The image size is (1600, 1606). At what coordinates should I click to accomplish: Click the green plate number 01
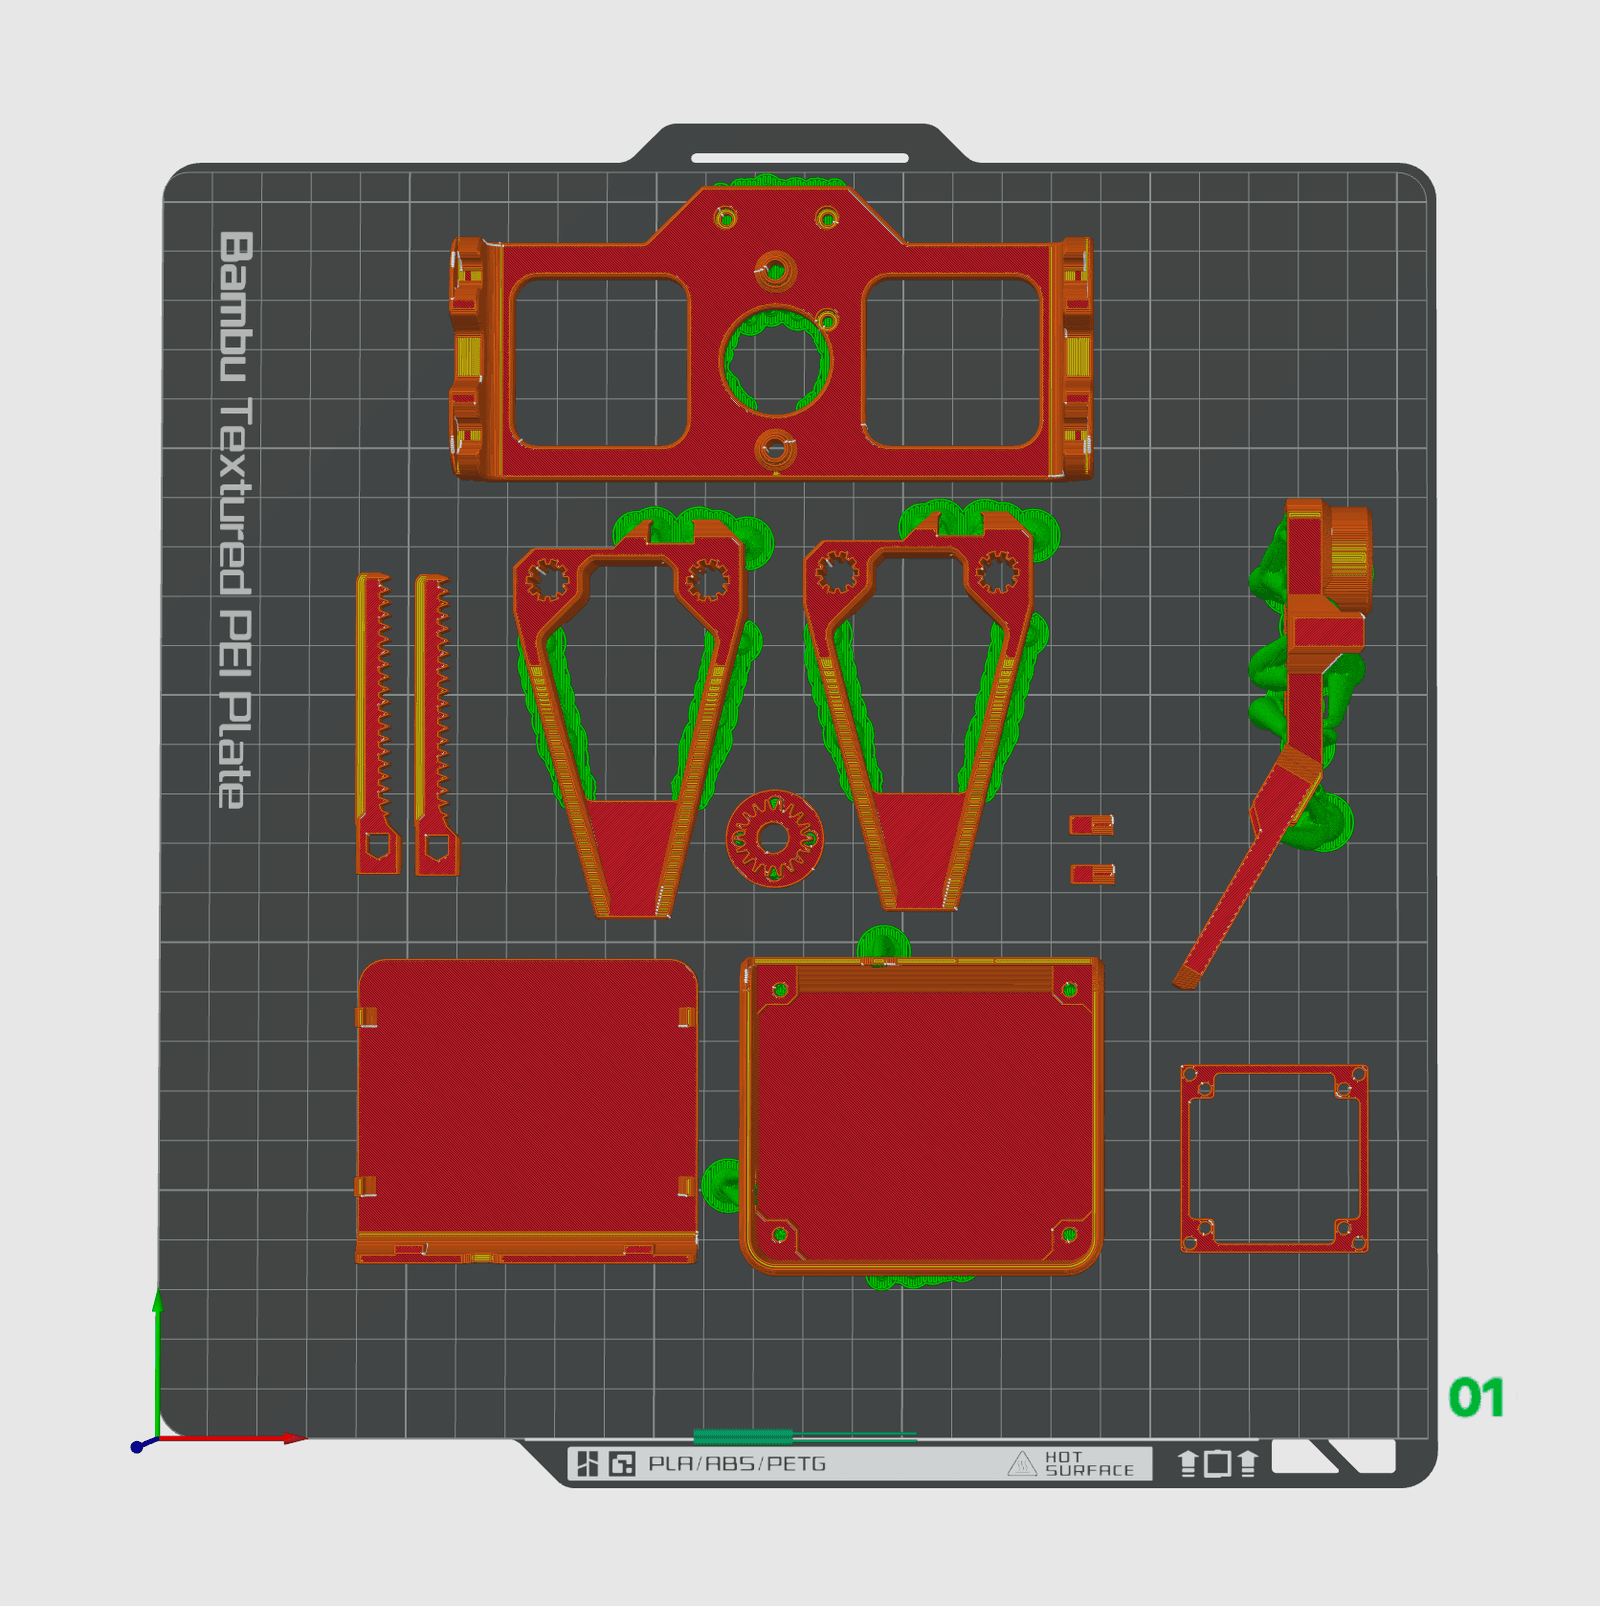click(1477, 1398)
